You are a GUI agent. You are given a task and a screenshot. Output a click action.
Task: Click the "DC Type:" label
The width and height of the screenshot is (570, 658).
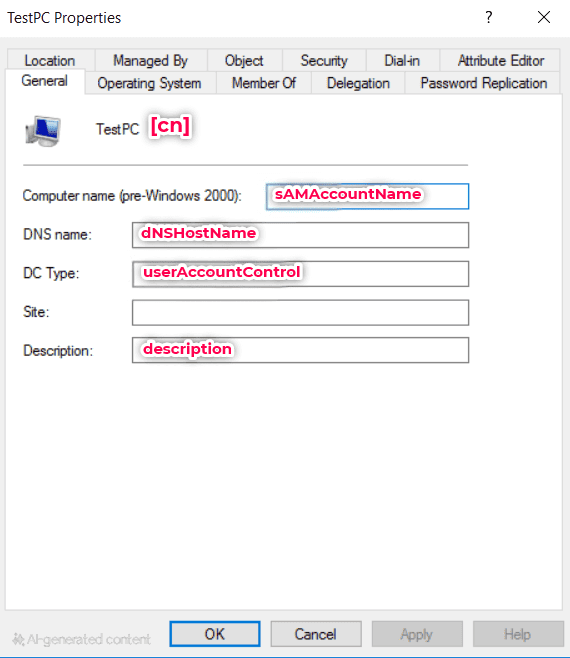click(51, 274)
